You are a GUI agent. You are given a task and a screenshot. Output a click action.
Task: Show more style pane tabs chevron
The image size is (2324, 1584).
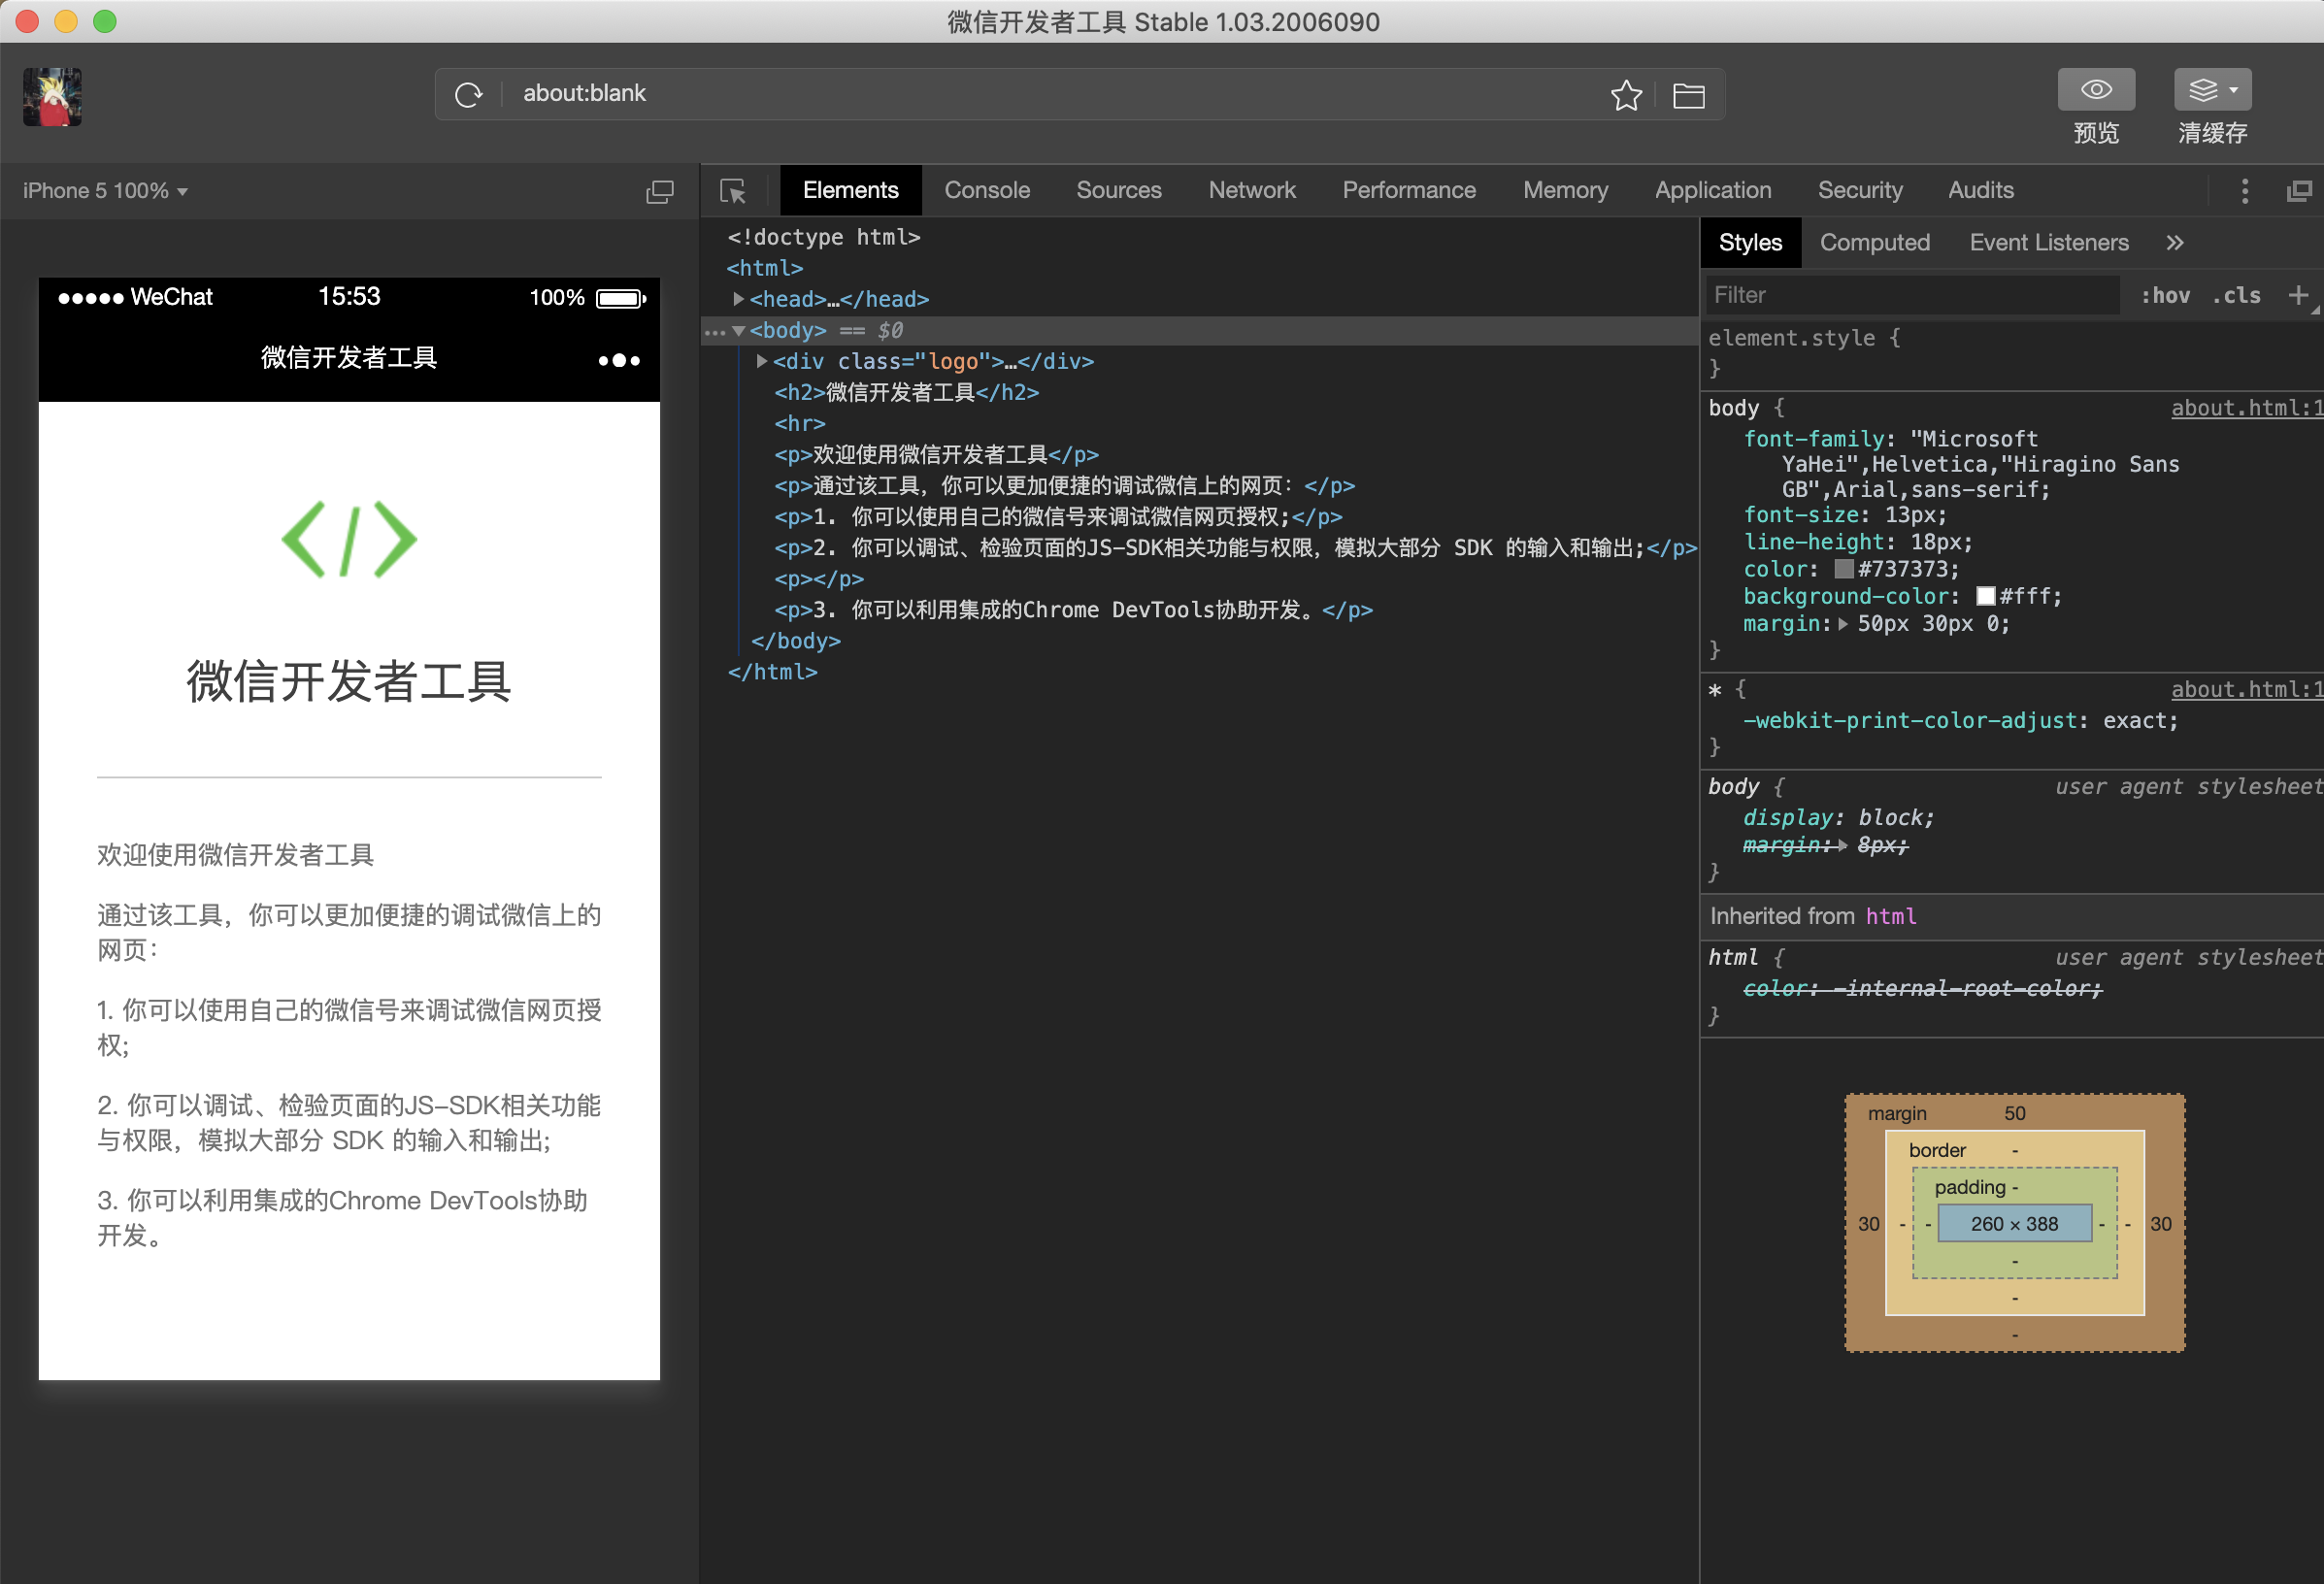[x=2174, y=243]
